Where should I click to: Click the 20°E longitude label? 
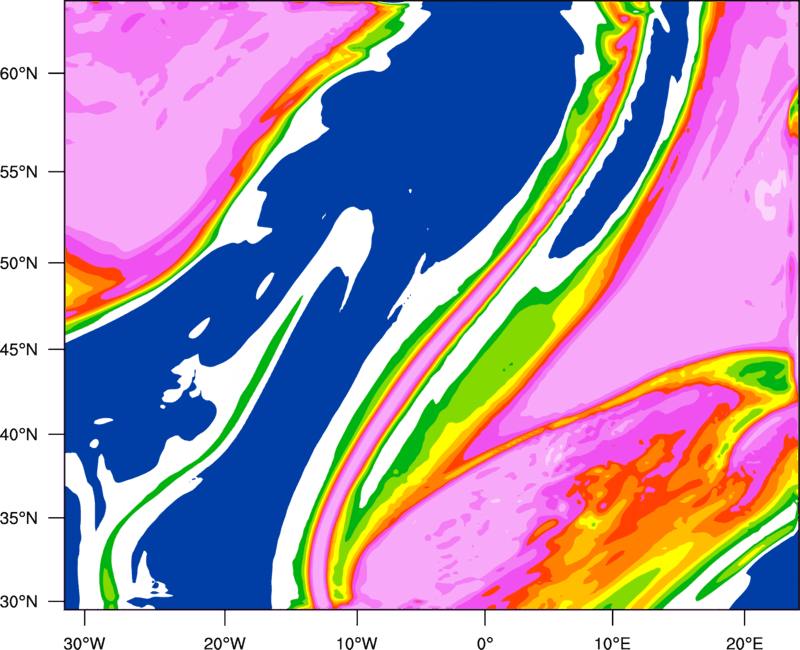744,643
